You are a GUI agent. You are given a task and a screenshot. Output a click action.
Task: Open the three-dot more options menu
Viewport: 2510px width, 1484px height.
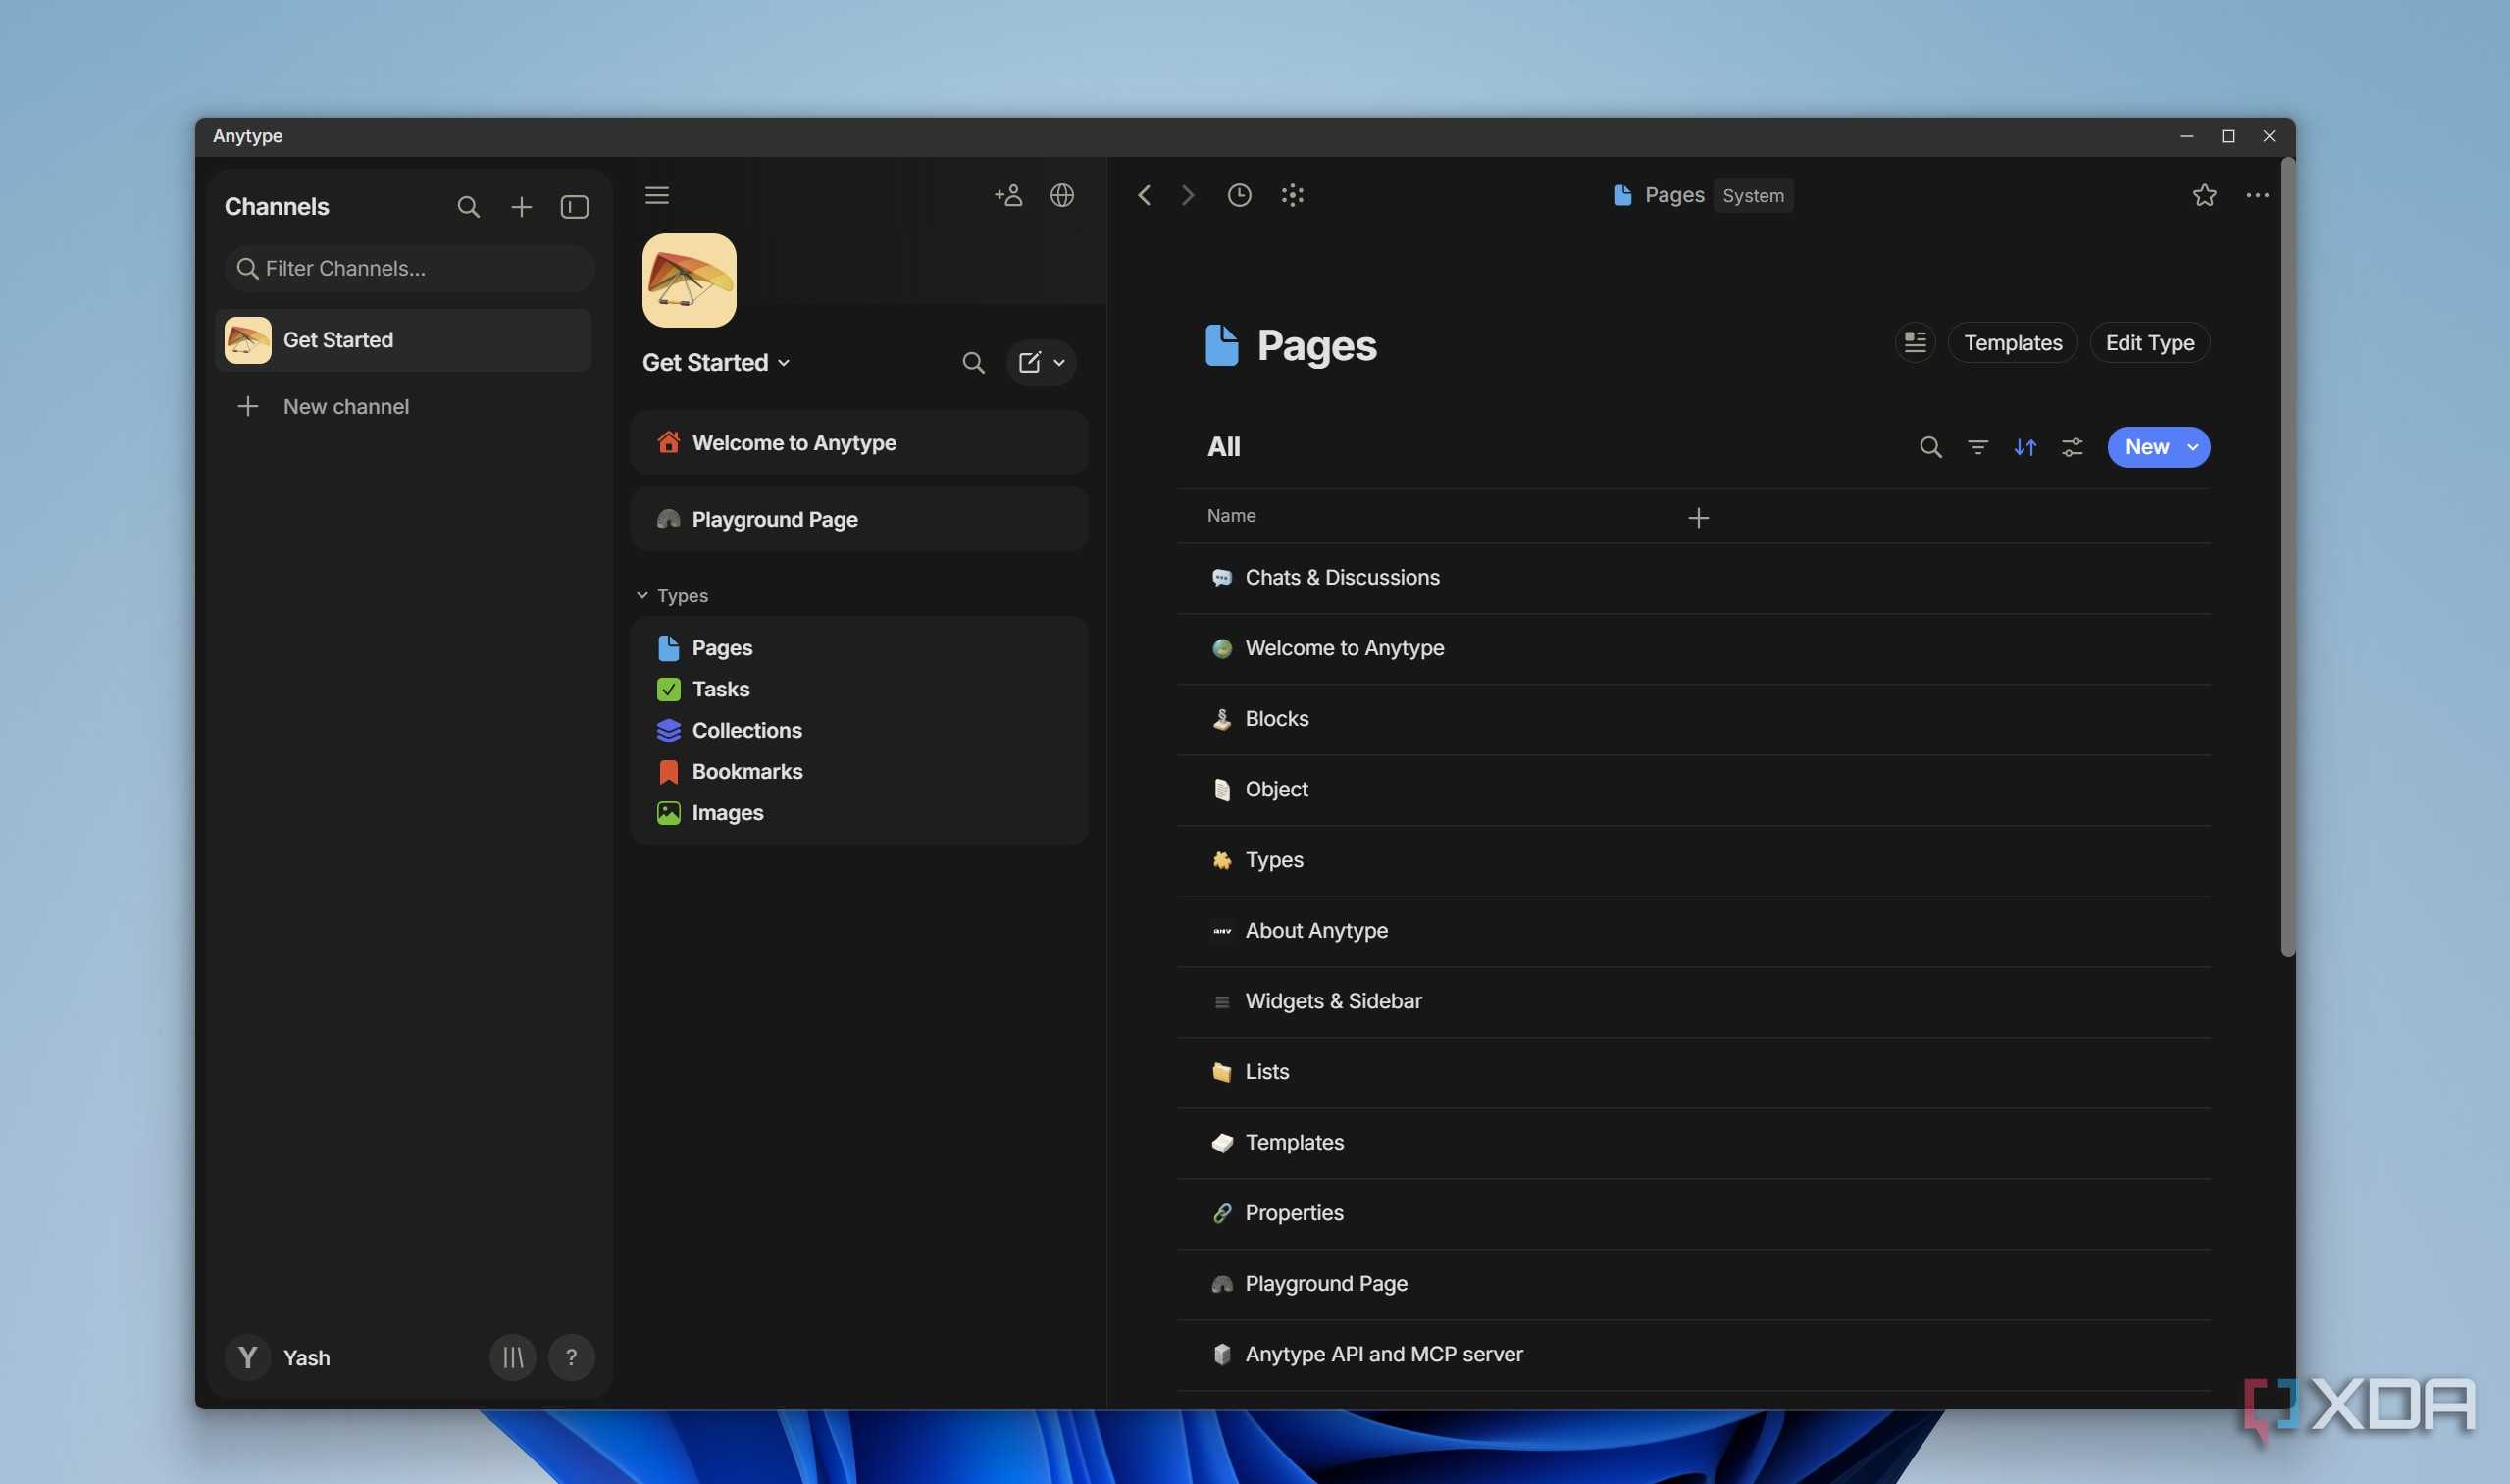[x=2257, y=195]
